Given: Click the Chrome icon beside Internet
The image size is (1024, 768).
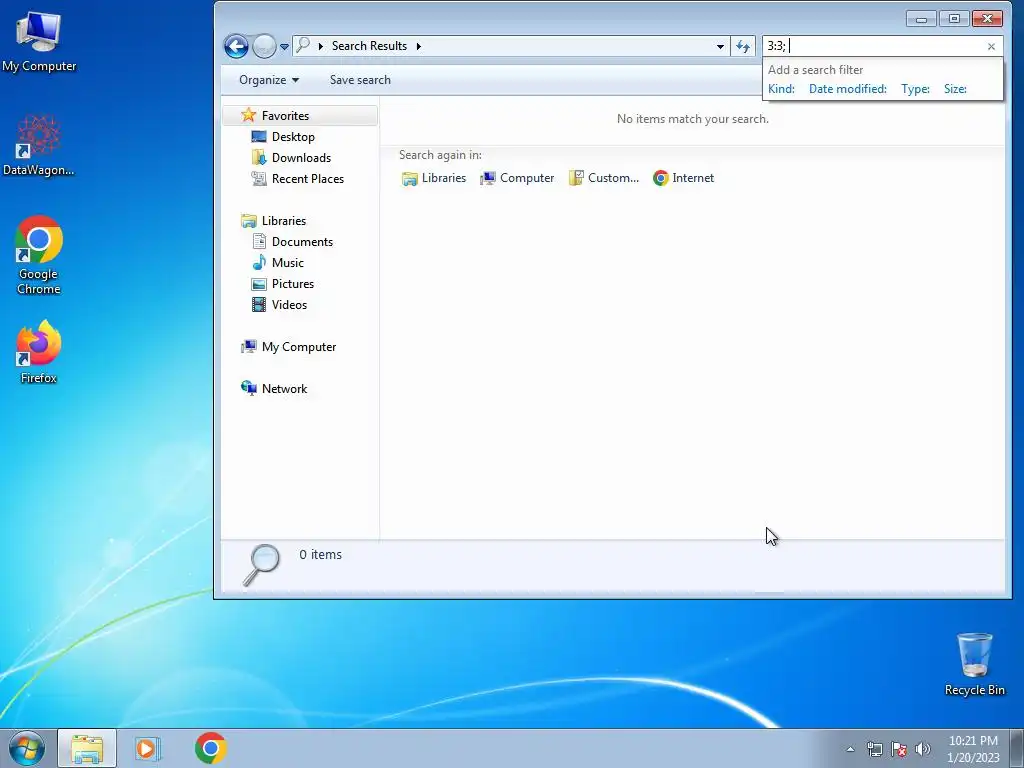Looking at the screenshot, I should (660, 178).
